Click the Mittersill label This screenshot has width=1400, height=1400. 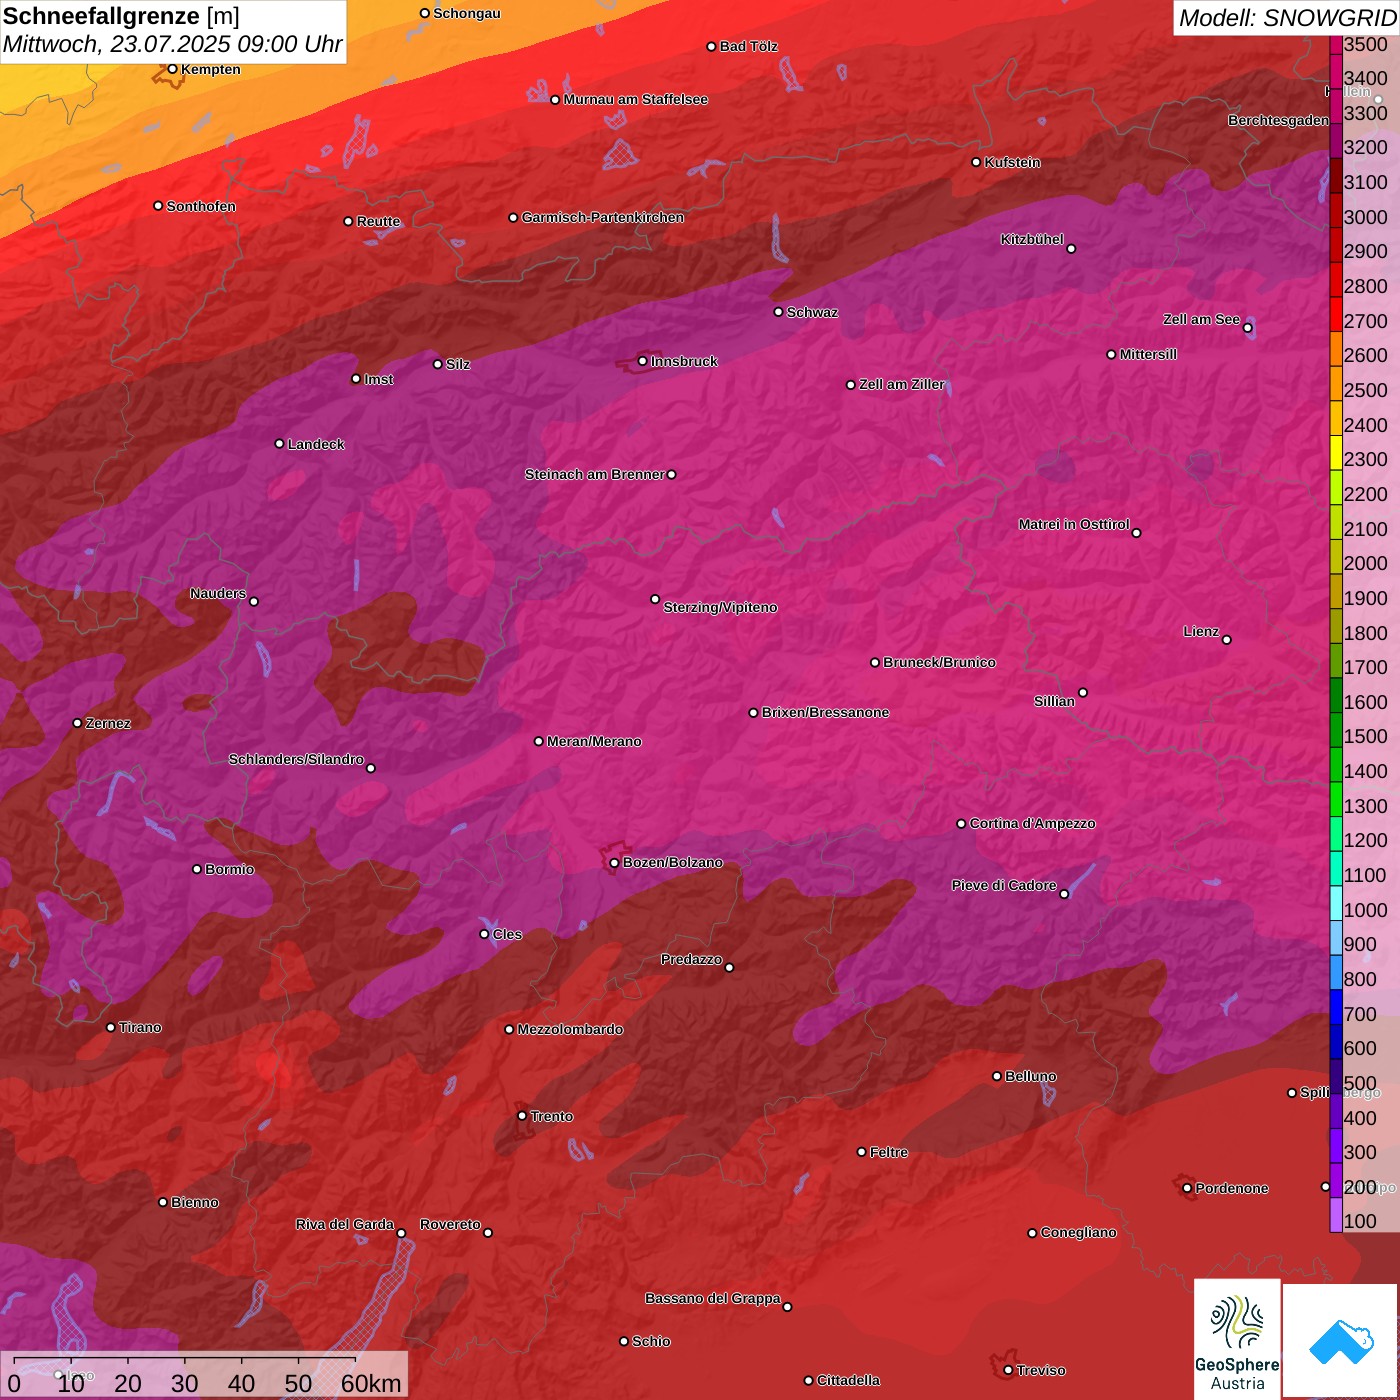tap(1148, 354)
